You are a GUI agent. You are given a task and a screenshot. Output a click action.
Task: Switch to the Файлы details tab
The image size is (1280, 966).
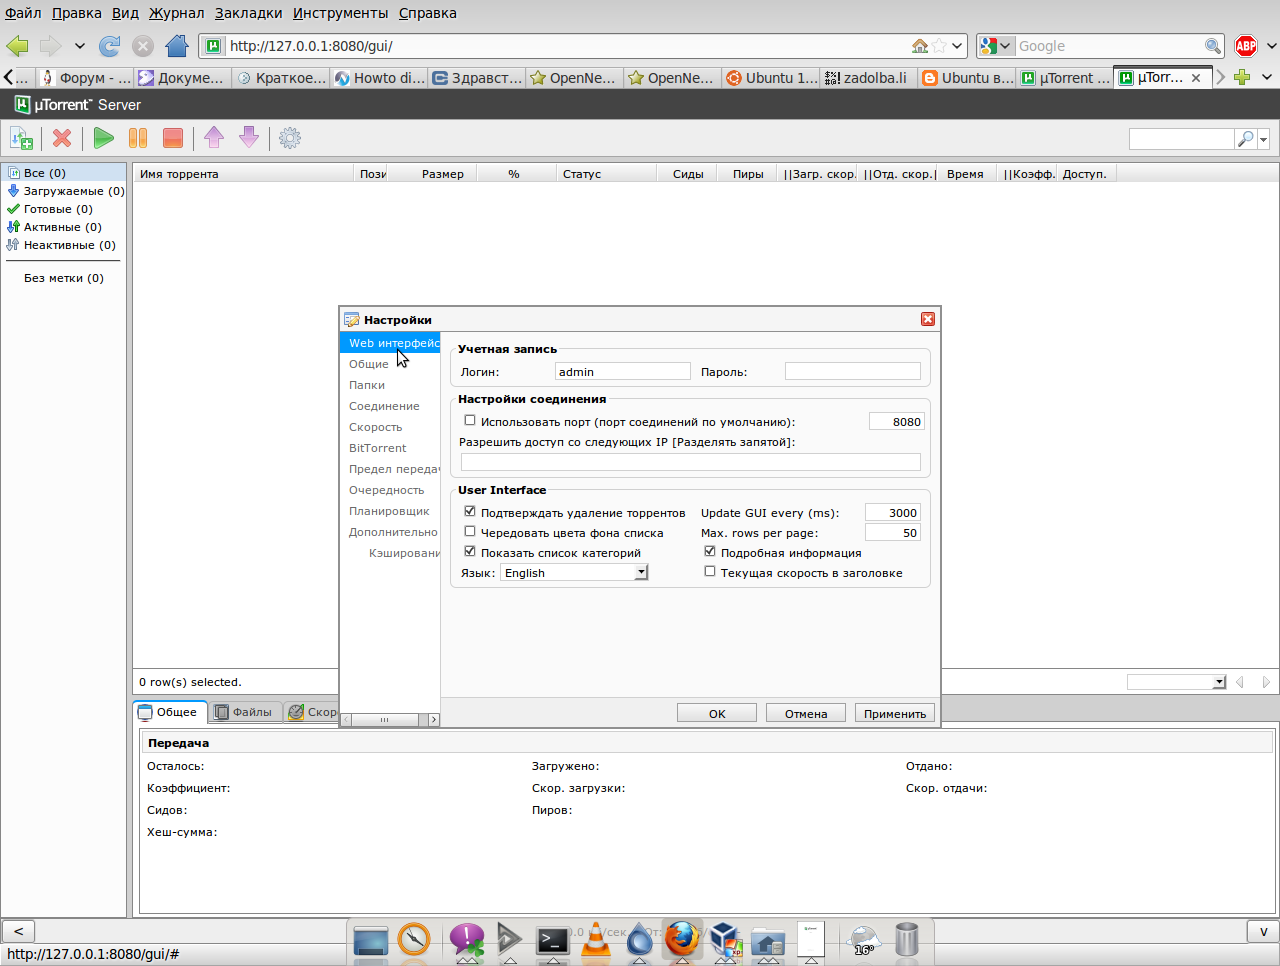[244, 712]
